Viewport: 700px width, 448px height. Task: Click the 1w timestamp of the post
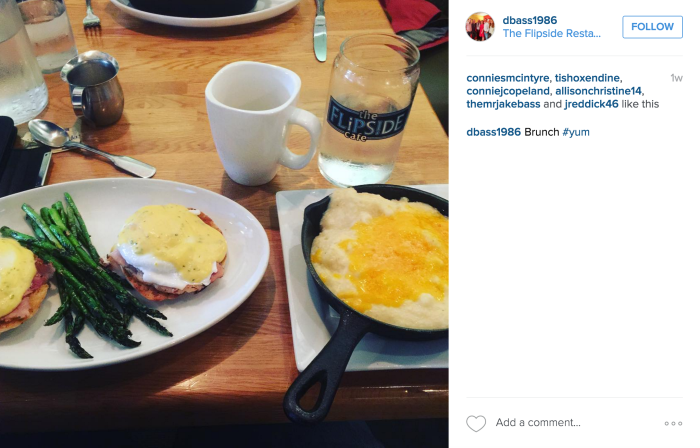[x=676, y=78]
